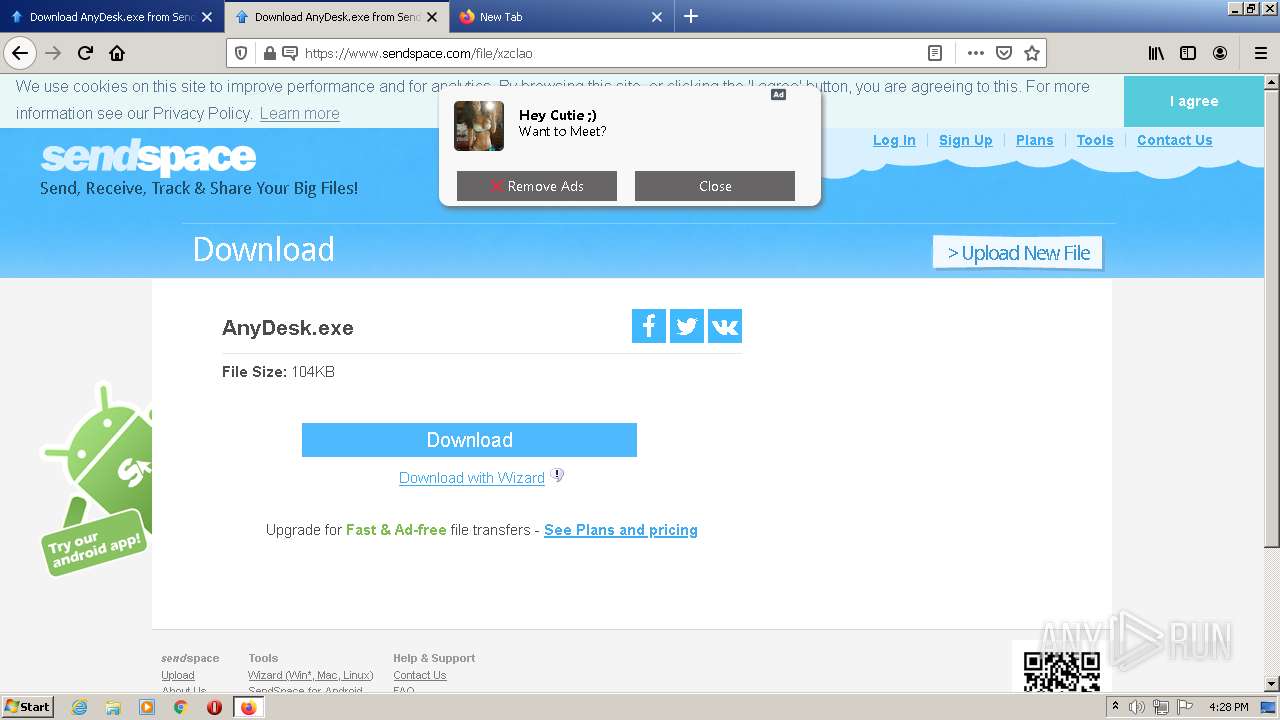Open the Windows Start menu
Viewport: 1280px width, 720px height.
(x=27, y=707)
